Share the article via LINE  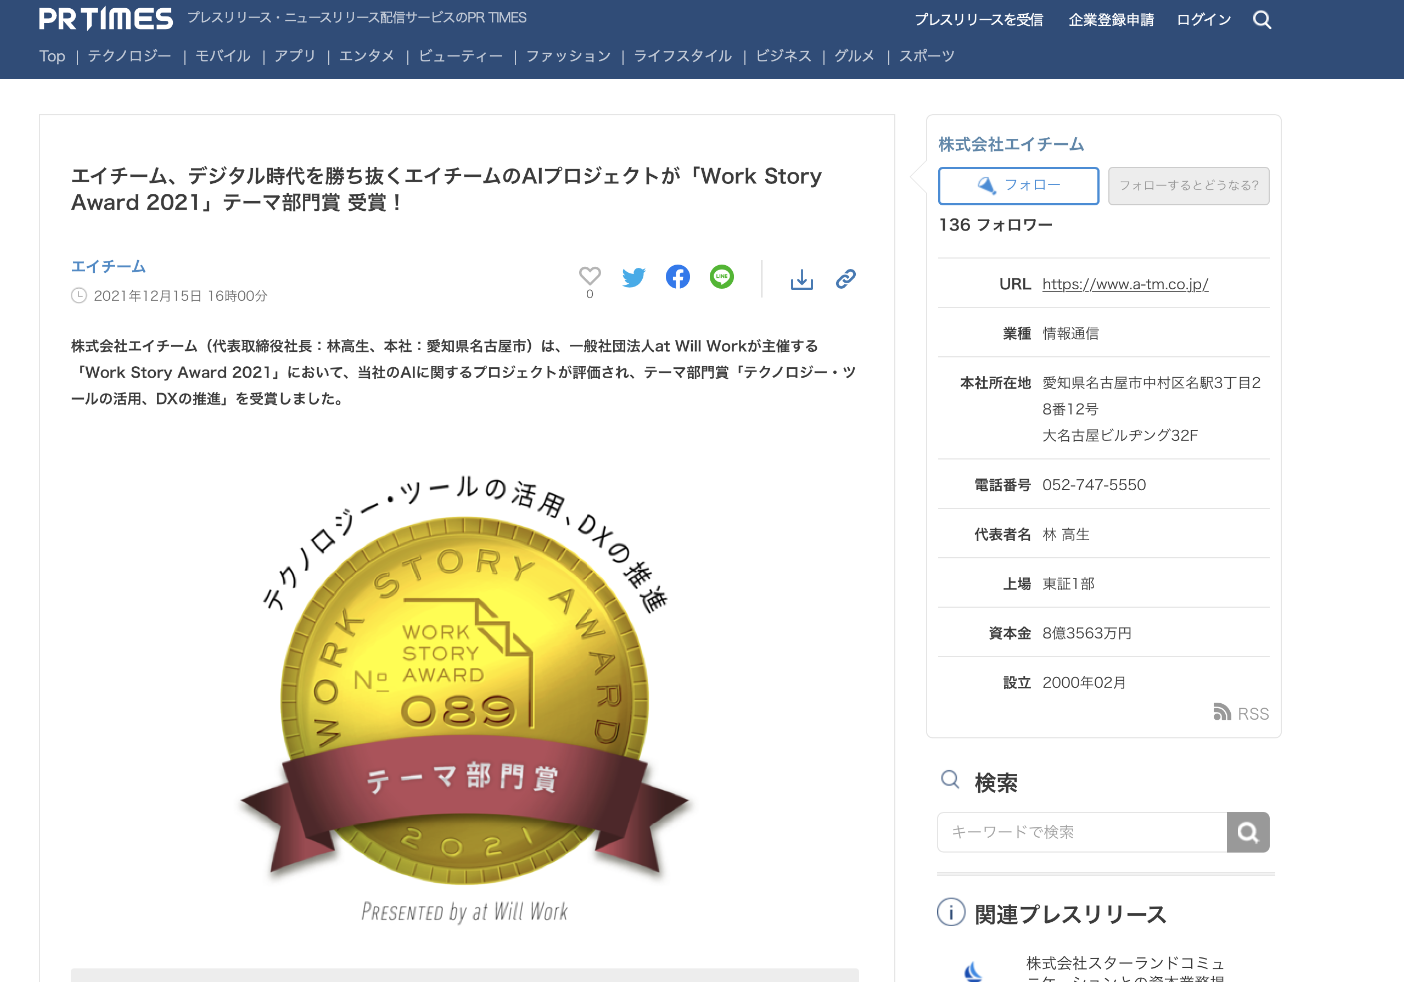(722, 277)
